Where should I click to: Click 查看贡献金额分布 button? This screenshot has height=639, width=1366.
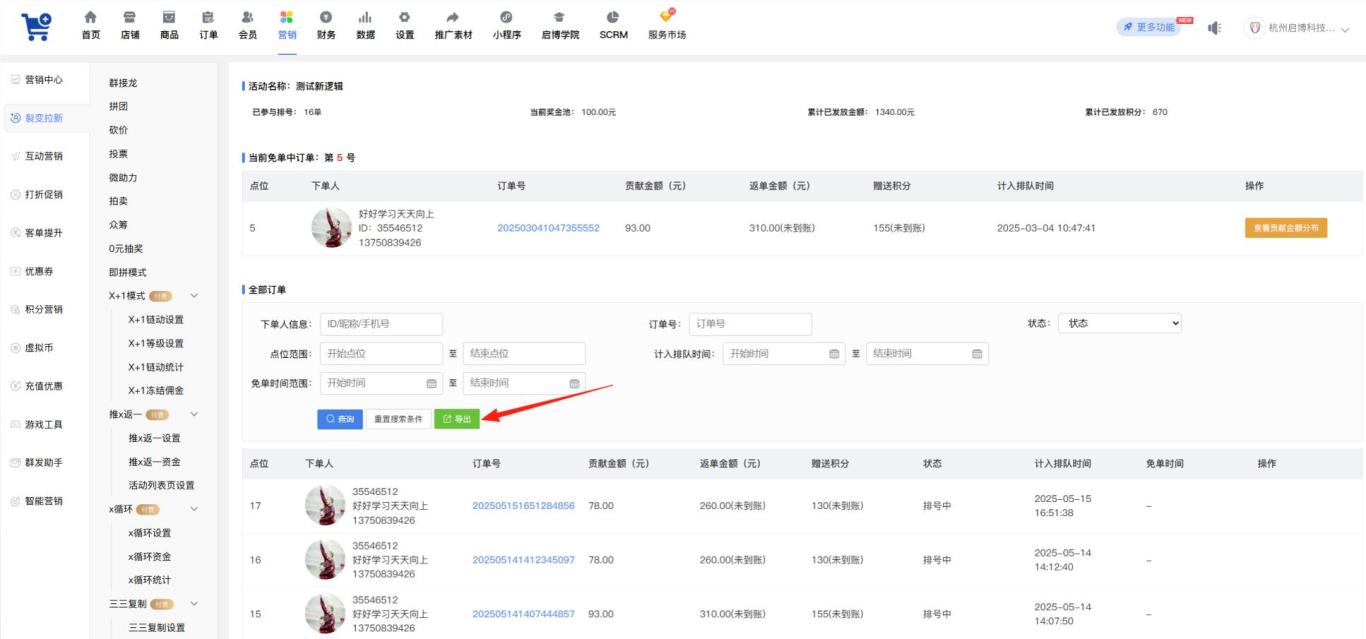coord(1286,228)
